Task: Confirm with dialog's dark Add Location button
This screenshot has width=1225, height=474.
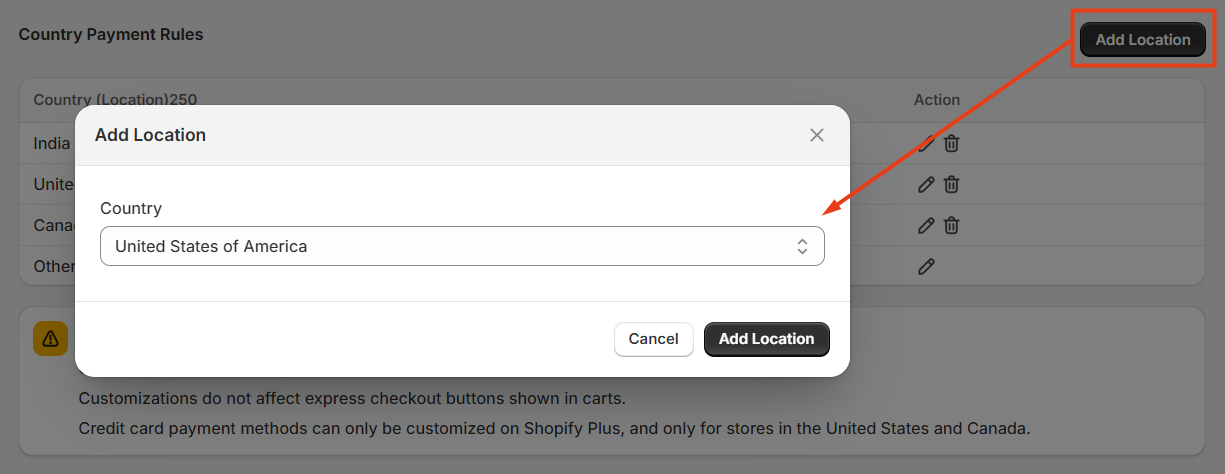Action: 766,339
